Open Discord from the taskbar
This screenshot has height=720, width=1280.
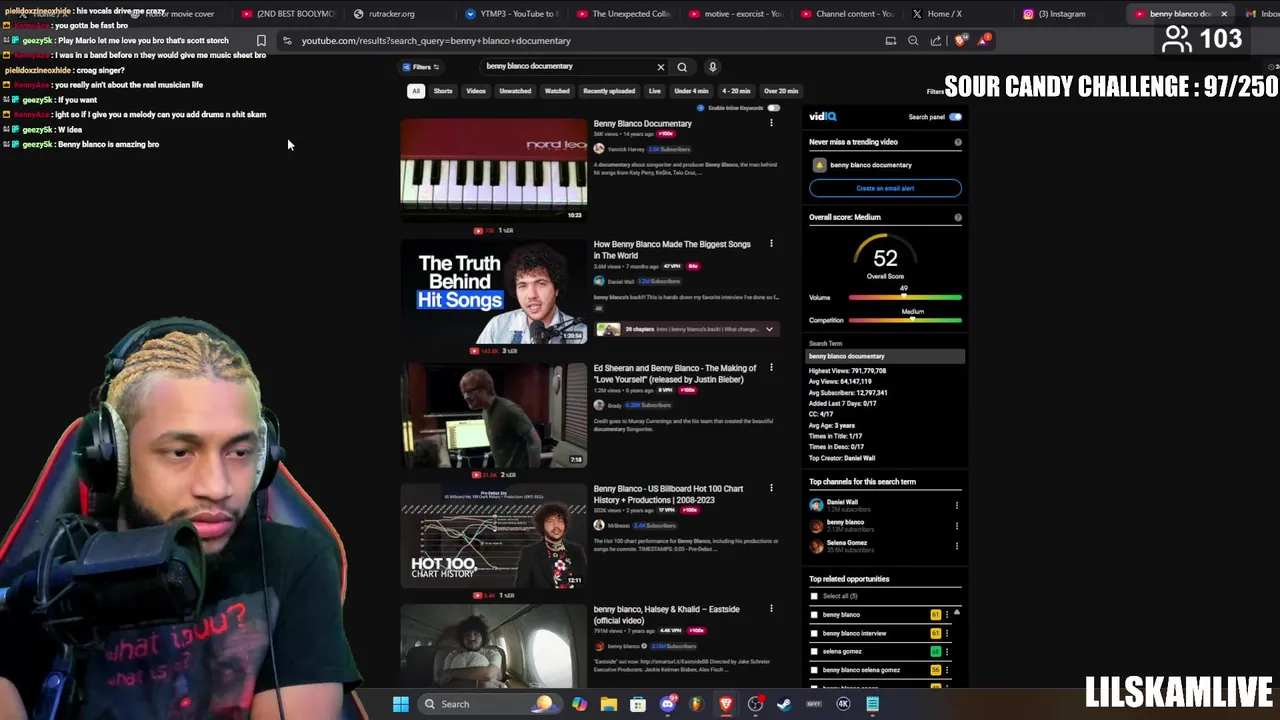[x=668, y=704]
